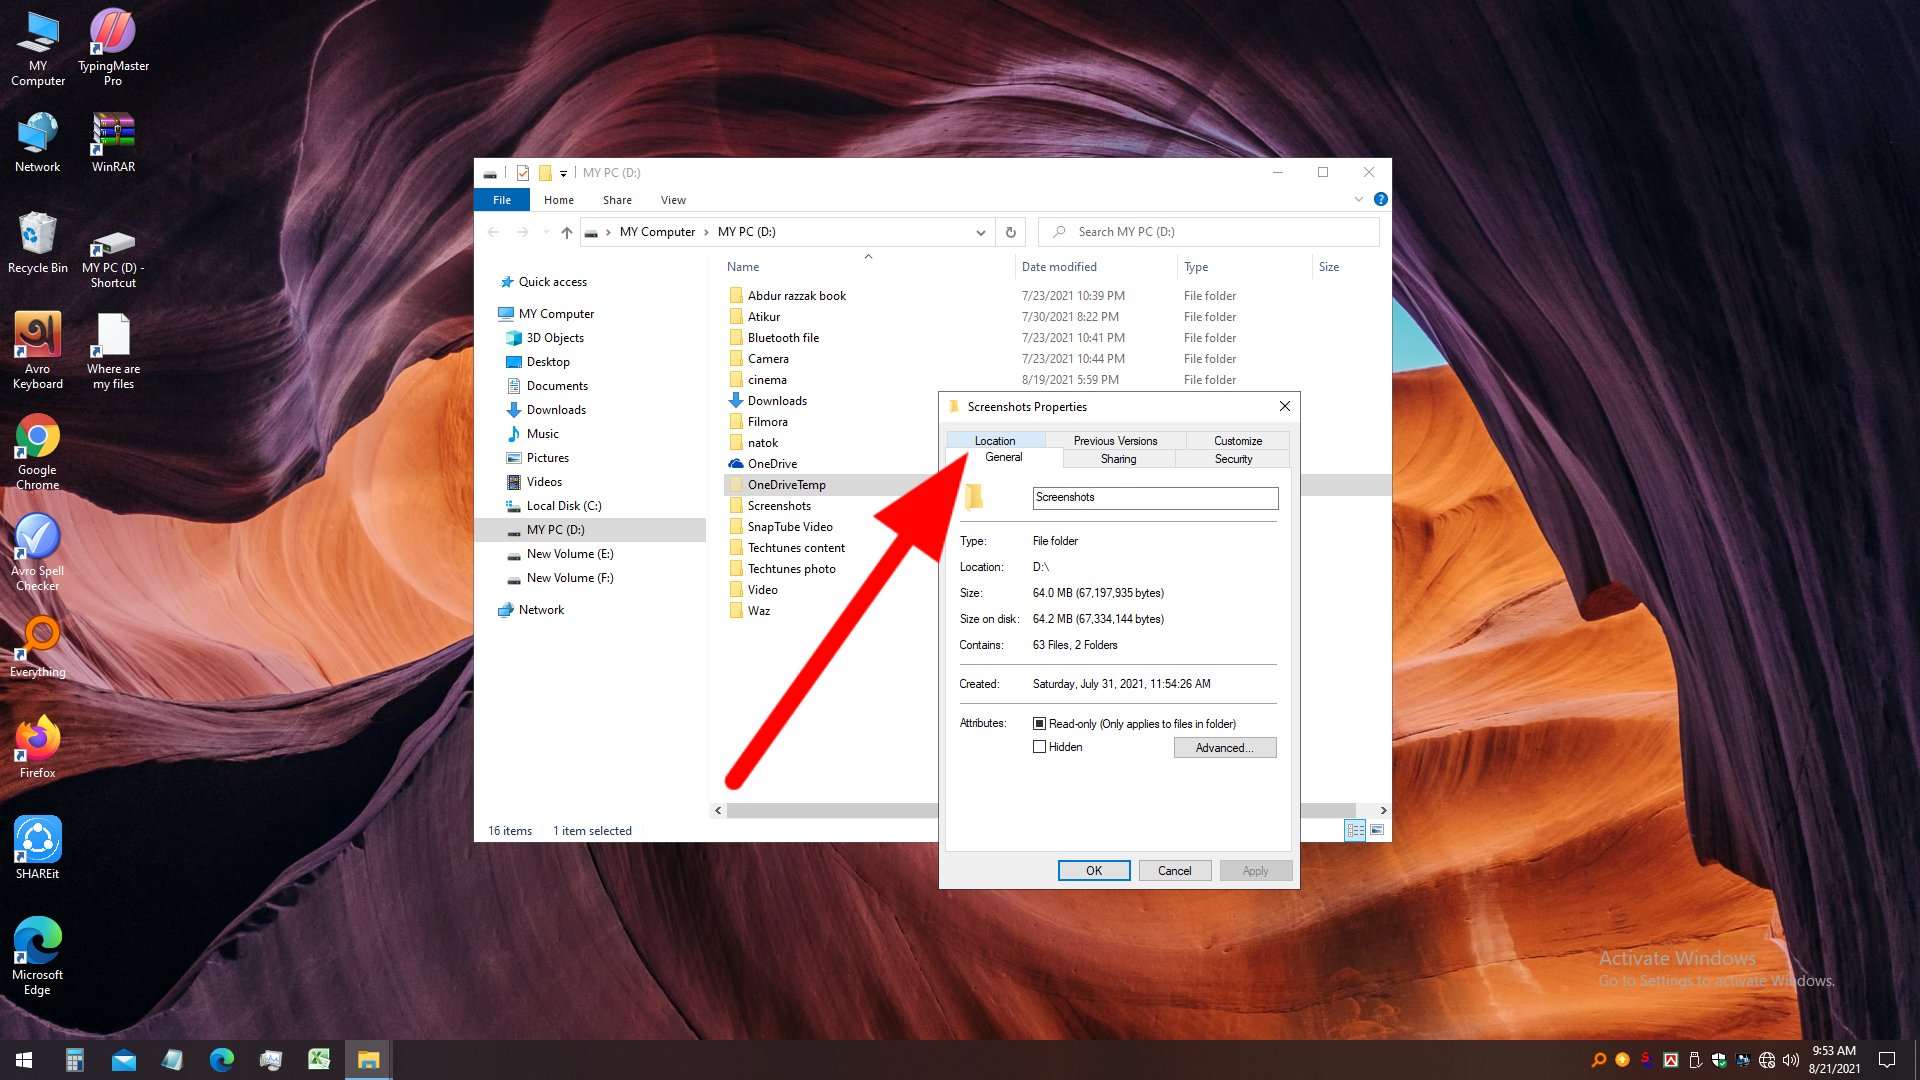Open Explorer help via the question mark icon
Image resolution: width=1920 pixels, height=1080 pixels.
pos(1381,199)
